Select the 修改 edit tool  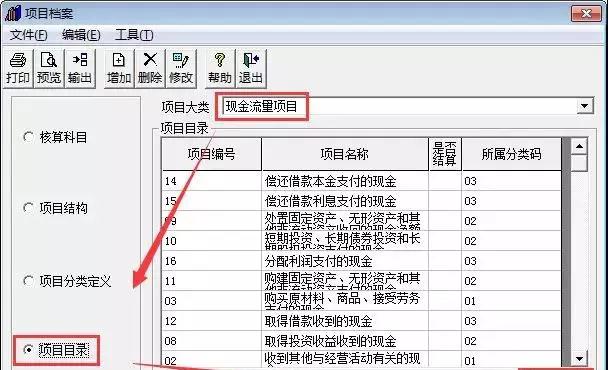[x=181, y=69]
